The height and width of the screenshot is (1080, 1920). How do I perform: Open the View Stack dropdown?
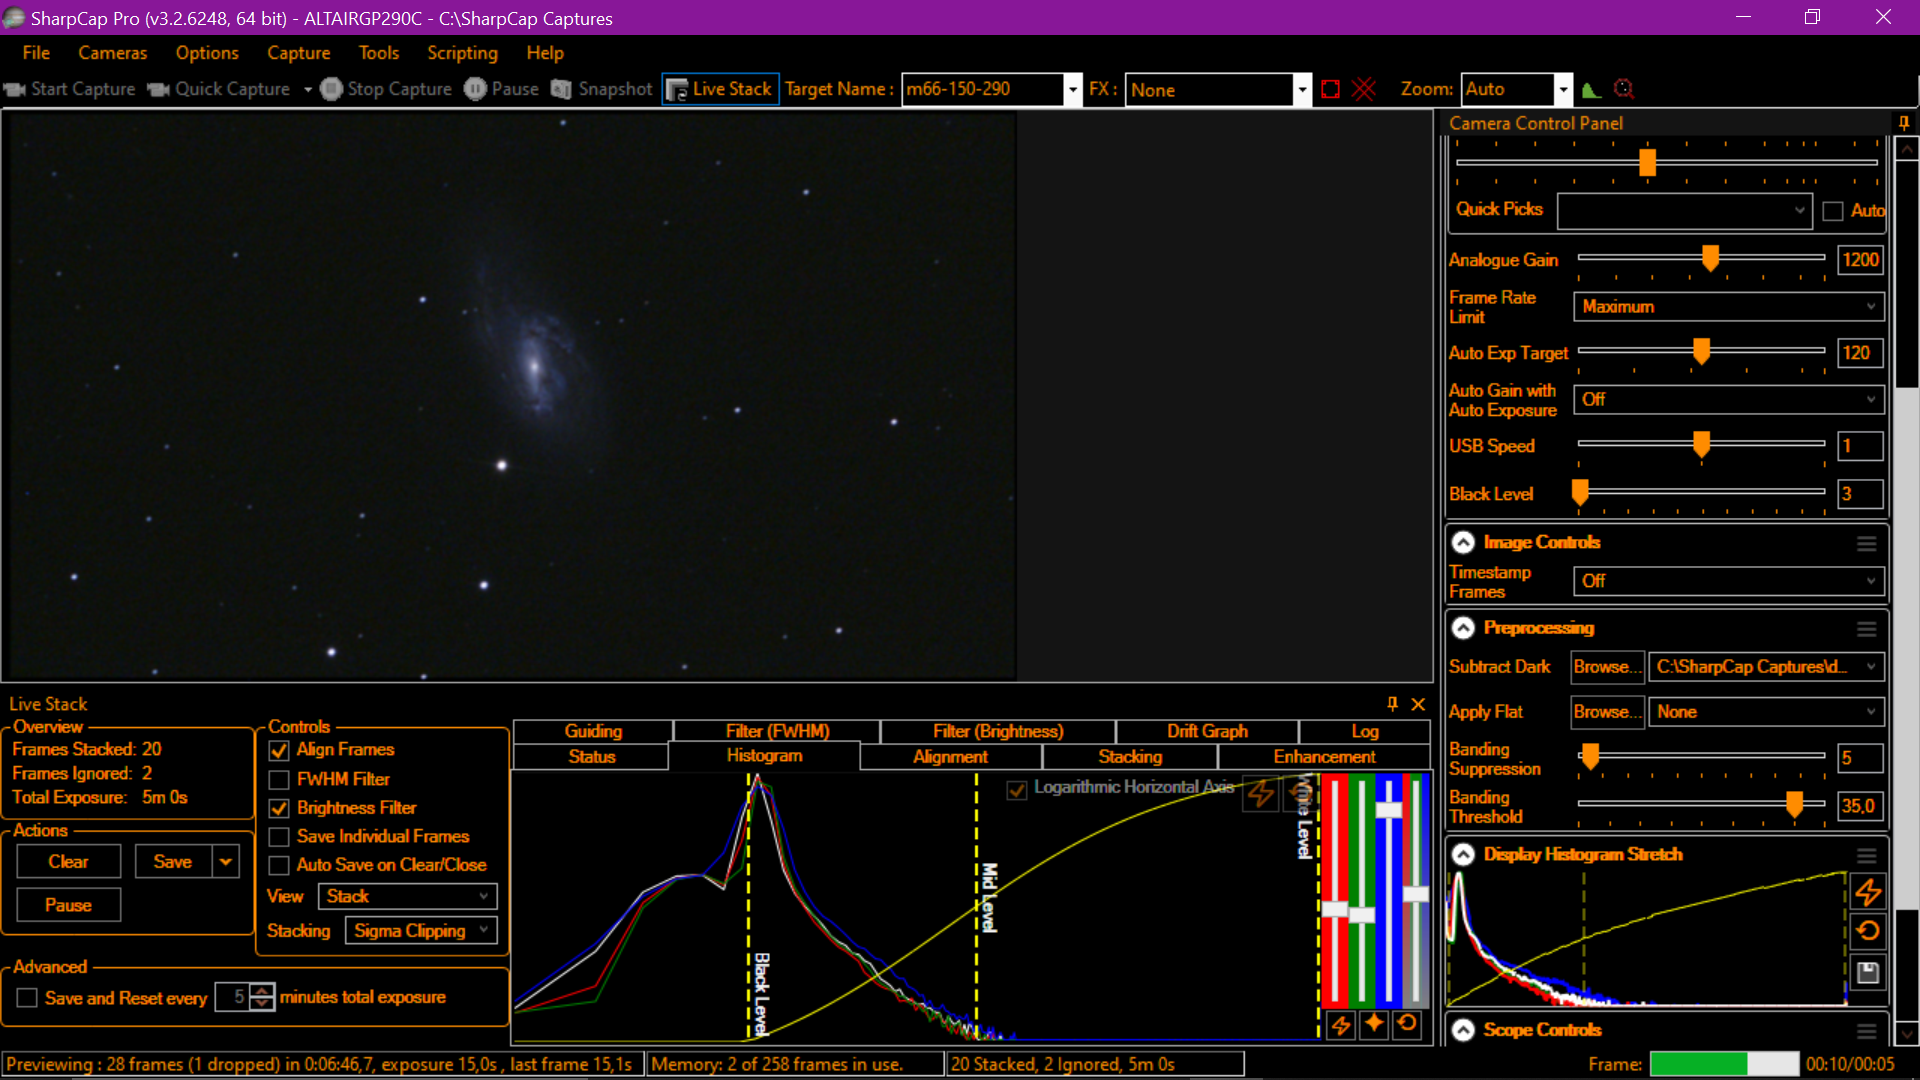407,896
